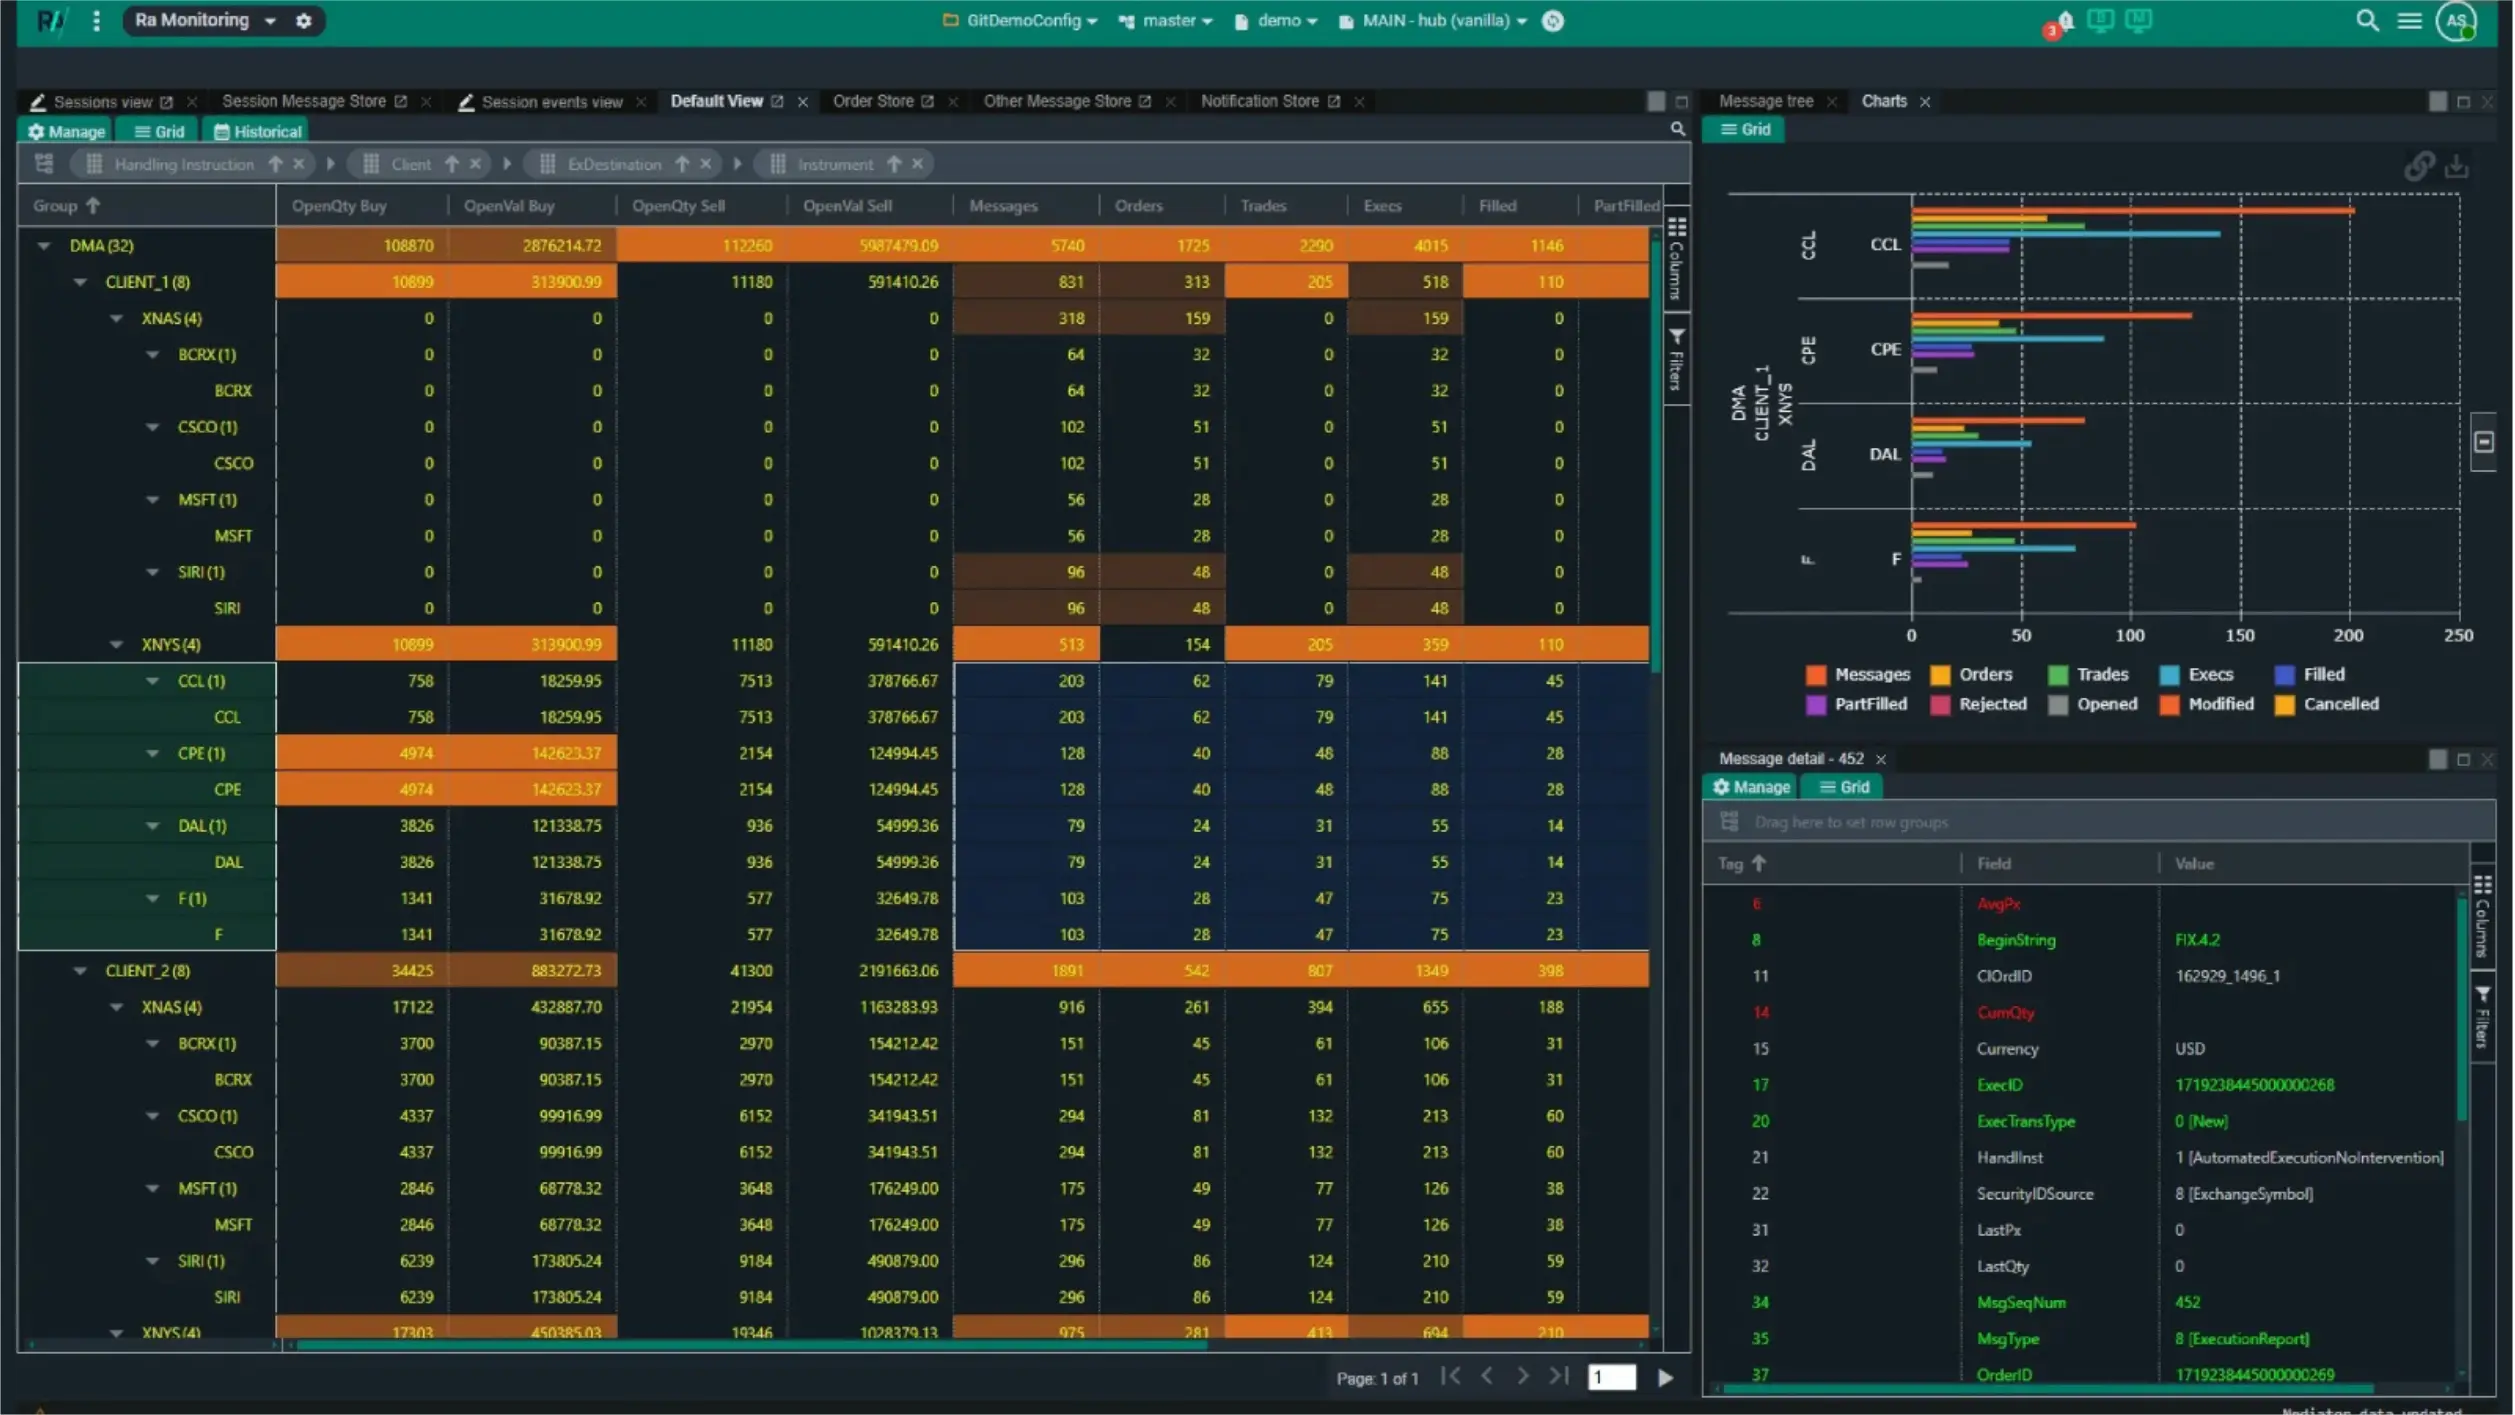Open the Filters panel in Message detail
2515x1415 pixels.
(2482, 1017)
